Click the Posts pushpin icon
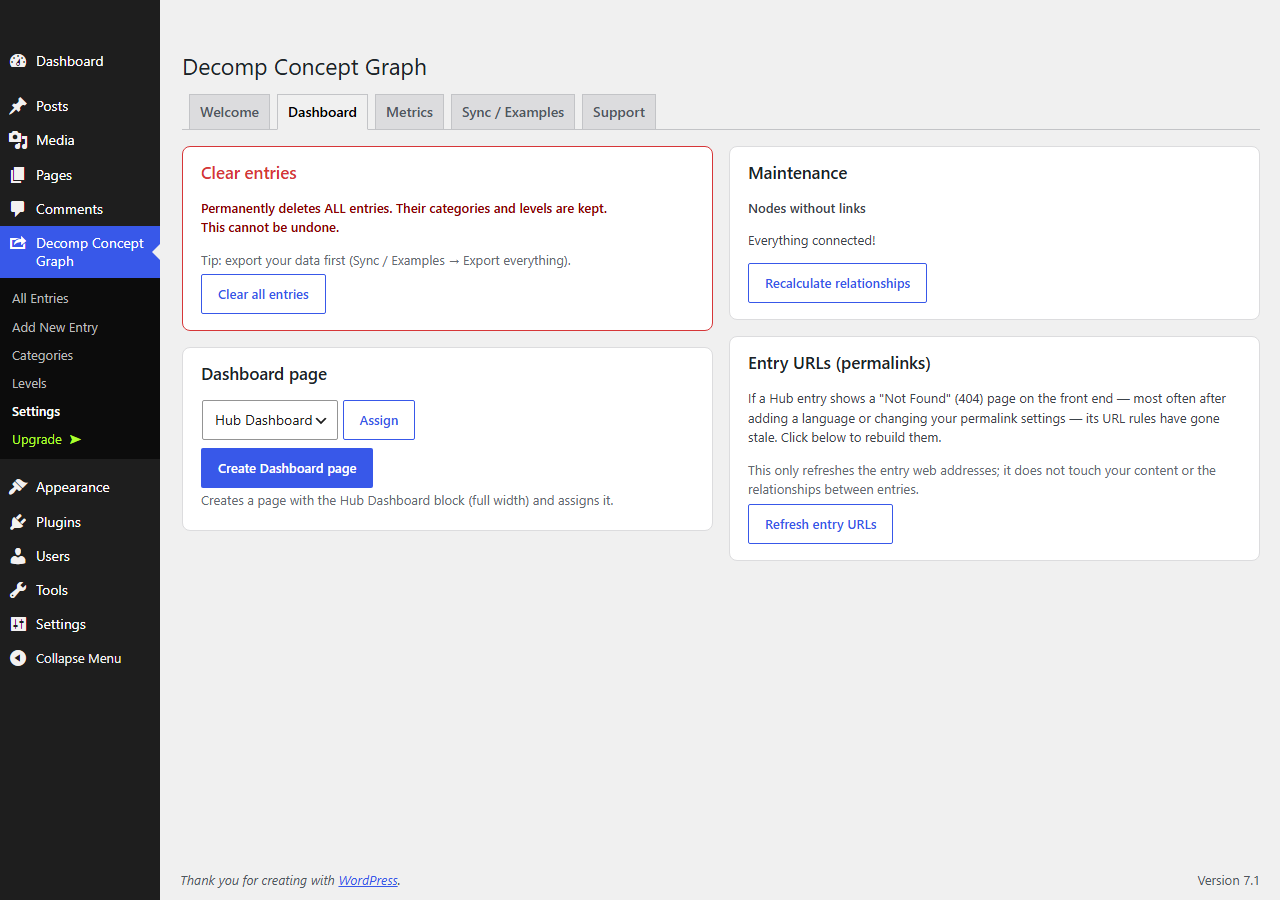This screenshot has width=1280, height=900. (18, 106)
